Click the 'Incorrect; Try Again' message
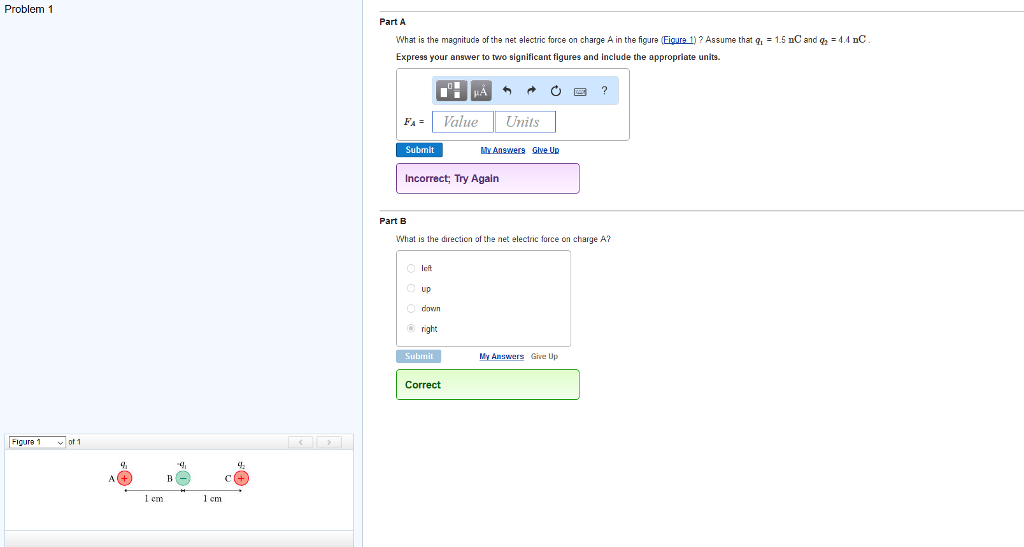Image resolution: width=1024 pixels, height=547 pixels. tap(488, 178)
